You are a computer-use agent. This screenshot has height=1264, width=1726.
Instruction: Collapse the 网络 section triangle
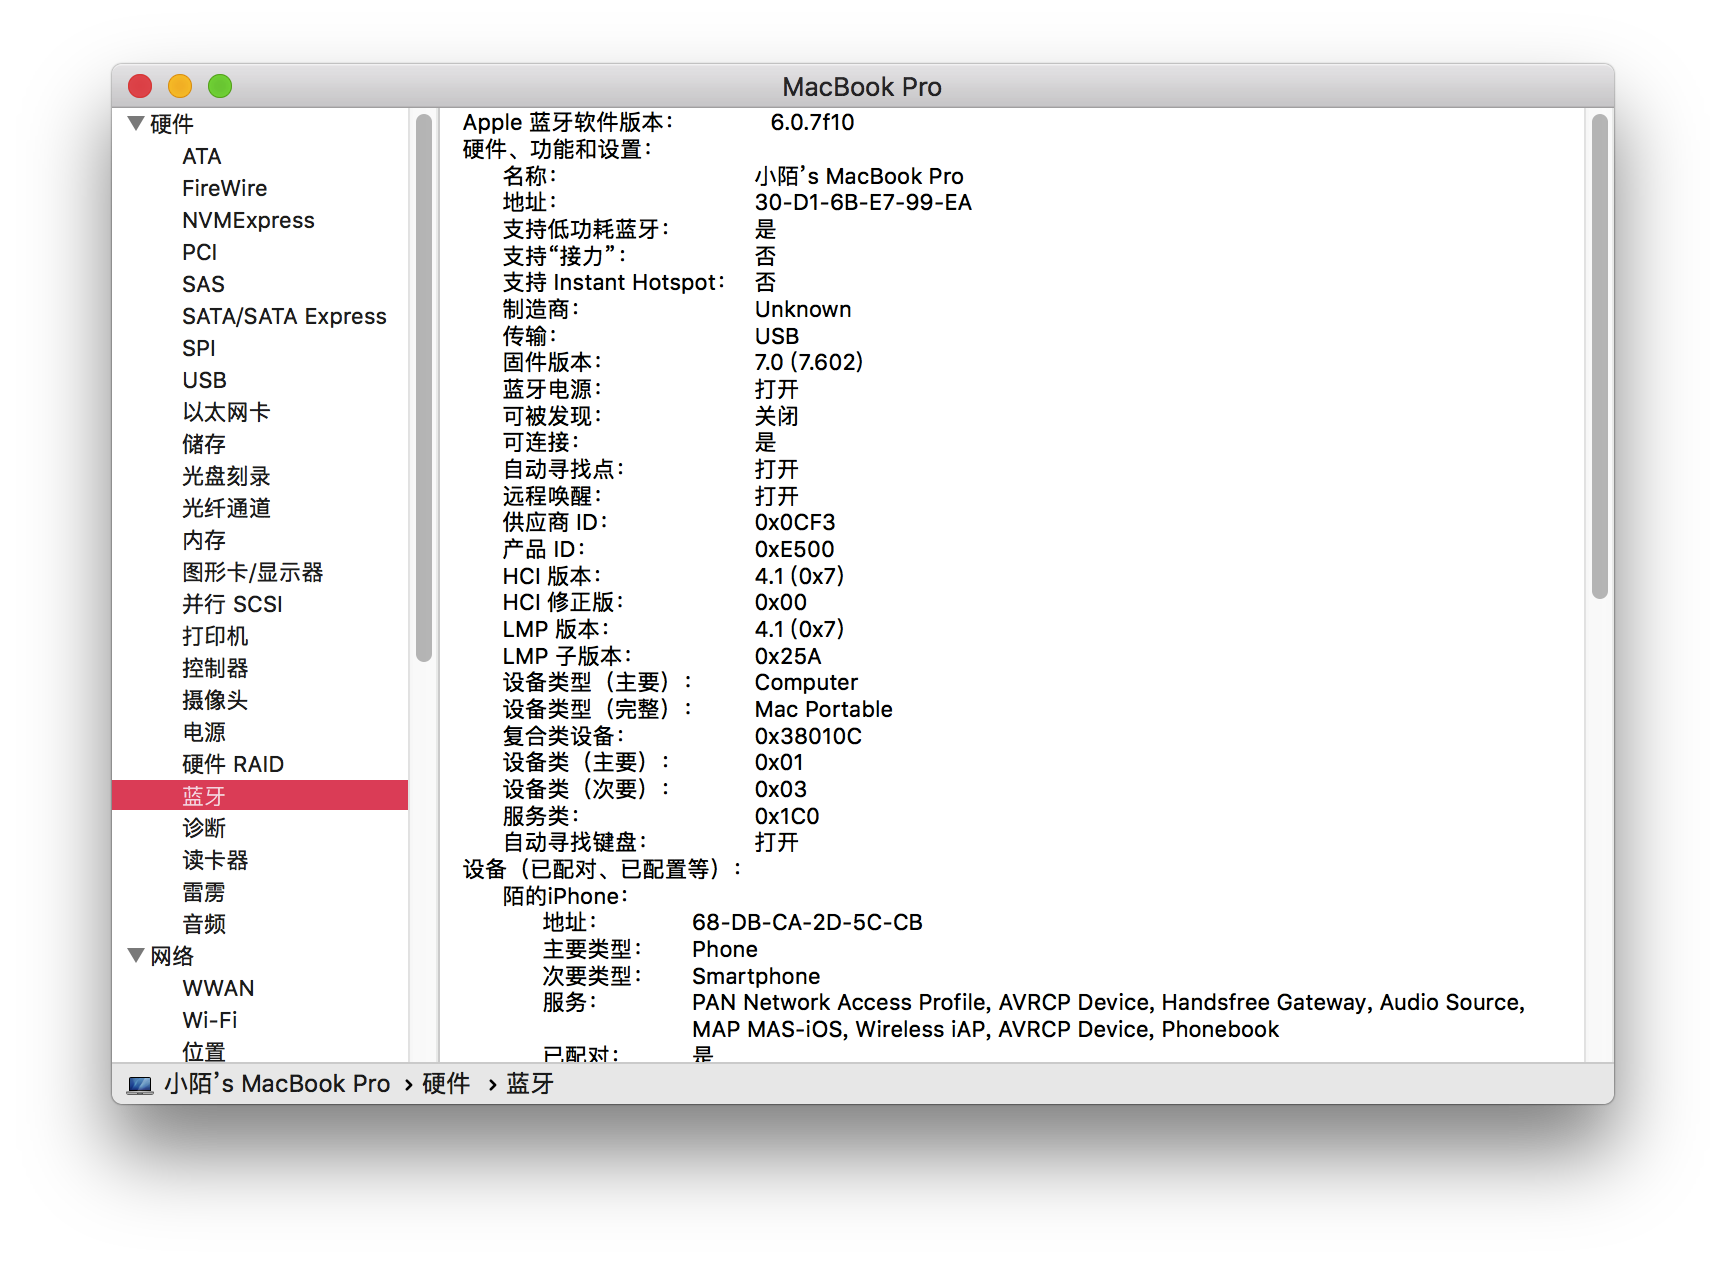pyautogui.click(x=136, y=956)
